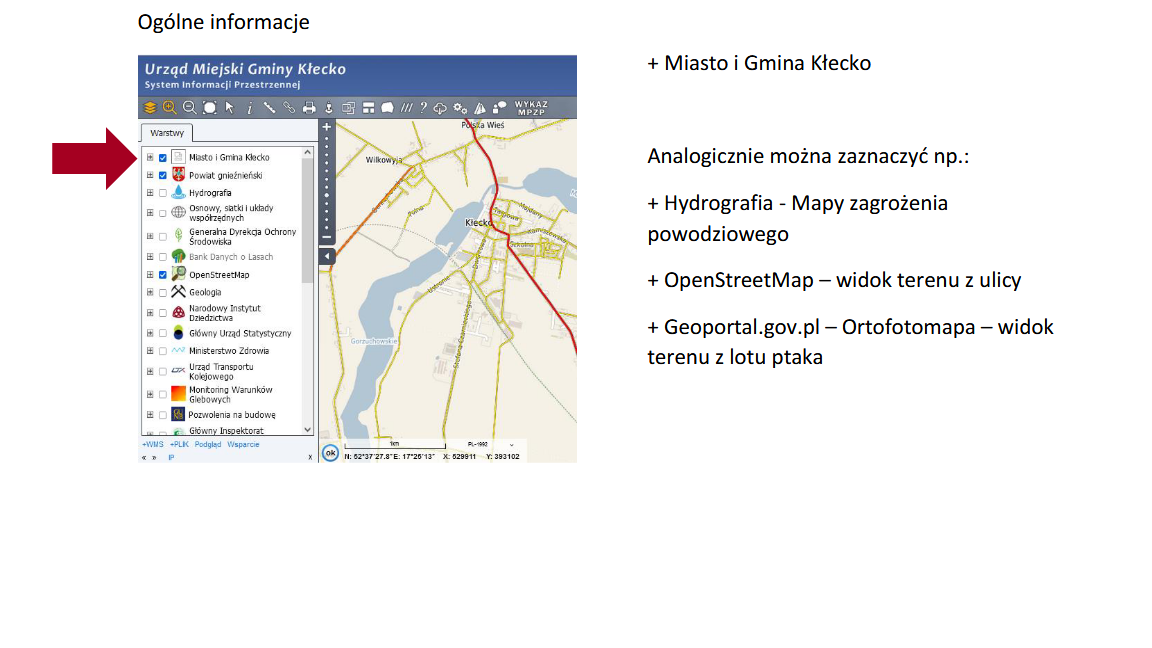The image size is (1152, 648).
Task: Enable Osnowy, siatki i układy współrzędnych checkbox
Action: 163,213
